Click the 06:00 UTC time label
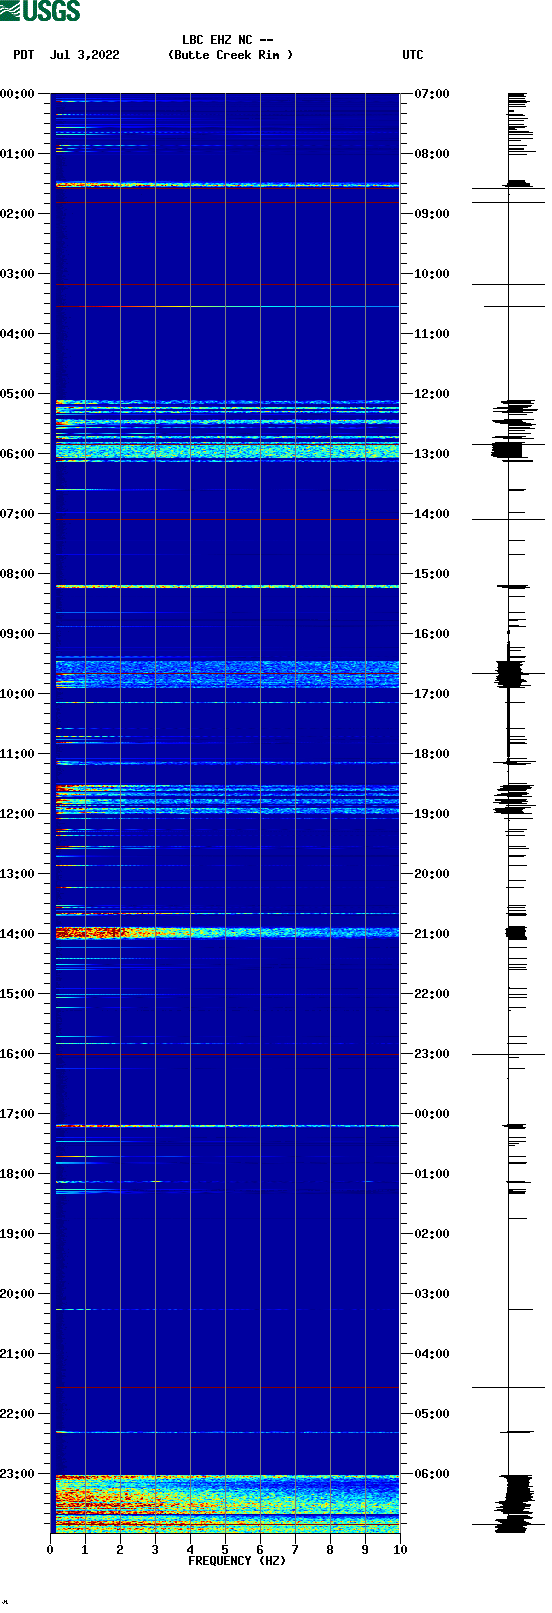Screen dimensions: 552x1613 [x=432, y=1474]
